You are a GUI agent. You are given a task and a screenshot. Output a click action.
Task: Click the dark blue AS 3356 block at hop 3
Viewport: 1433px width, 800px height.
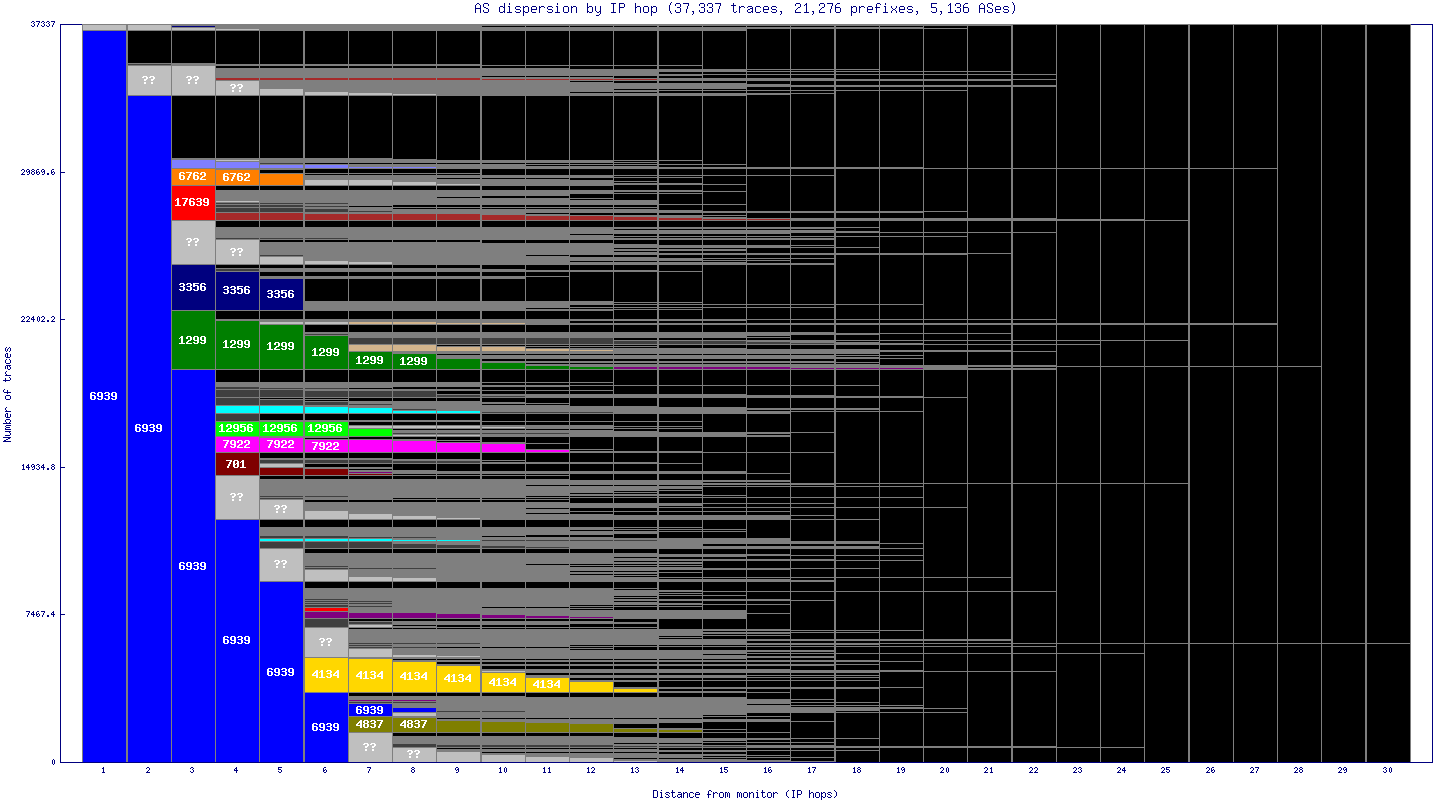click(x=193, y=288)
